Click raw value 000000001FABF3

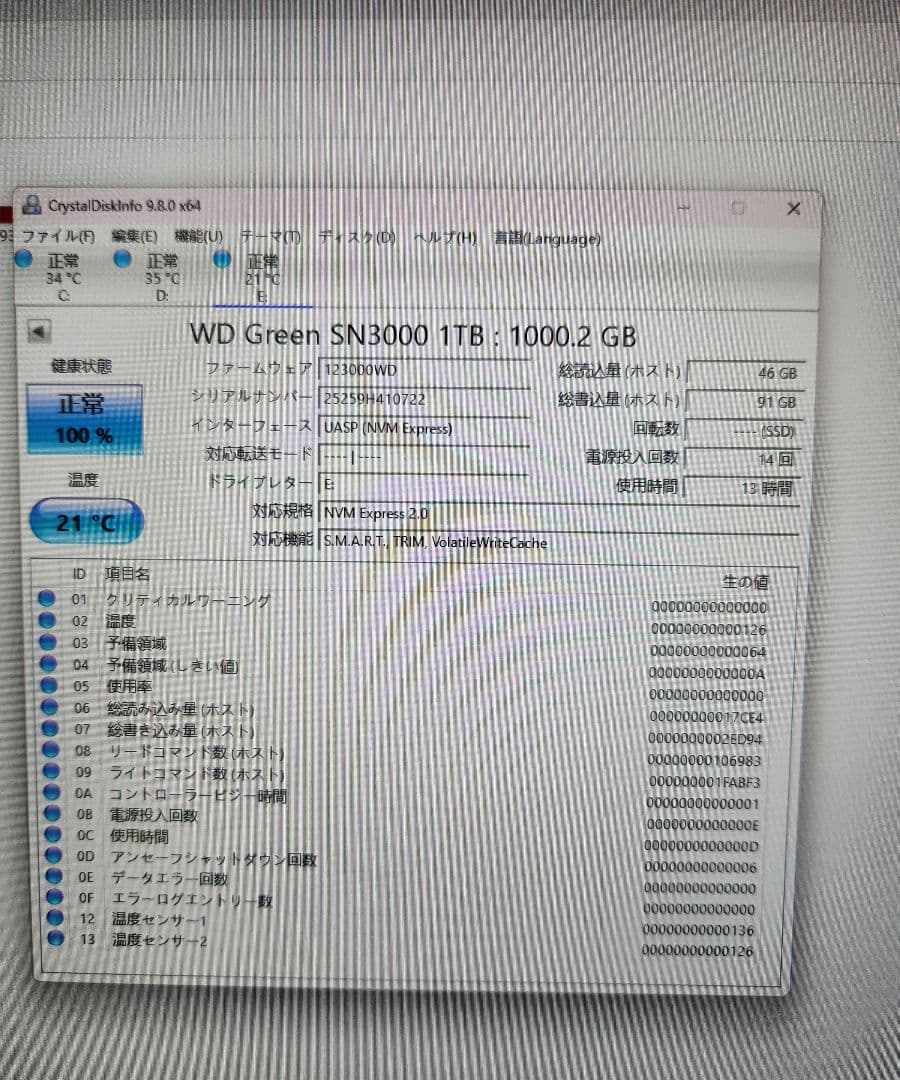[704, 782]
